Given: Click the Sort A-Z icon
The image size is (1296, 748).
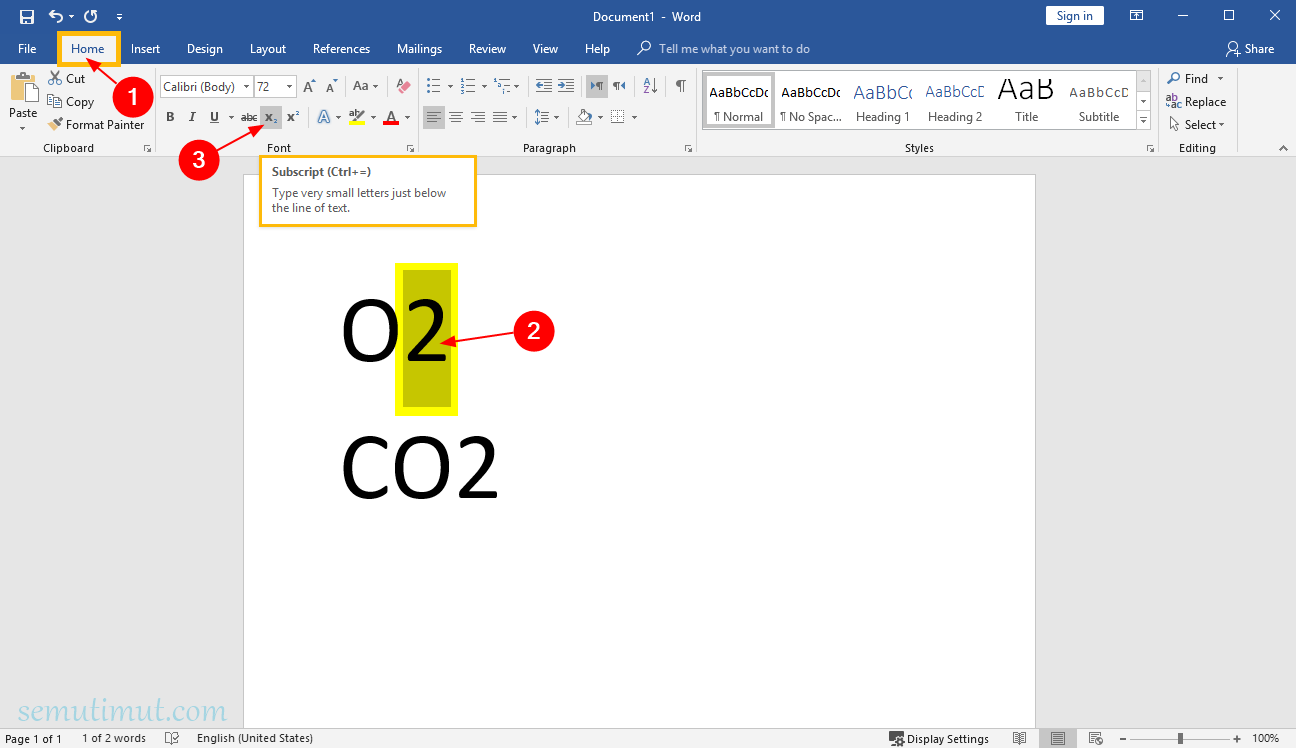Looking at the screenshot, I should click(x=649, y=86).
